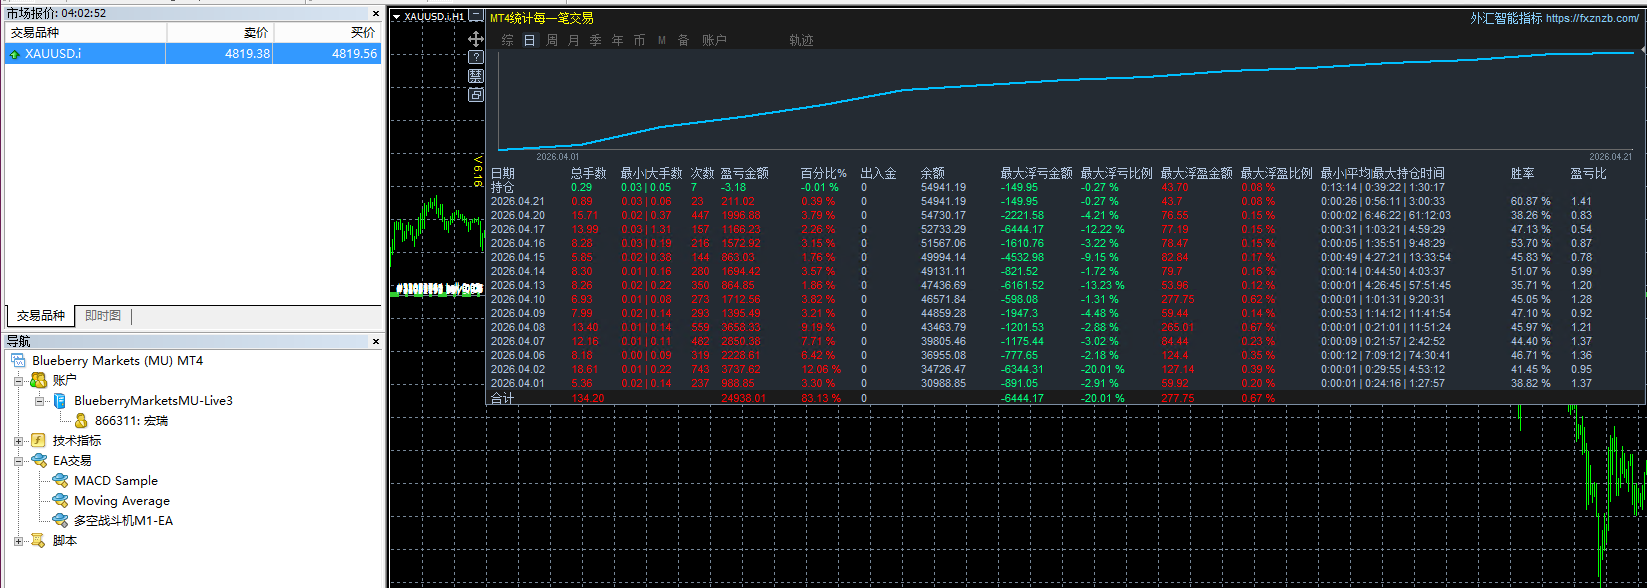
Task: Collapse the EA交易 tree node
Action: [x=19, y=461]
